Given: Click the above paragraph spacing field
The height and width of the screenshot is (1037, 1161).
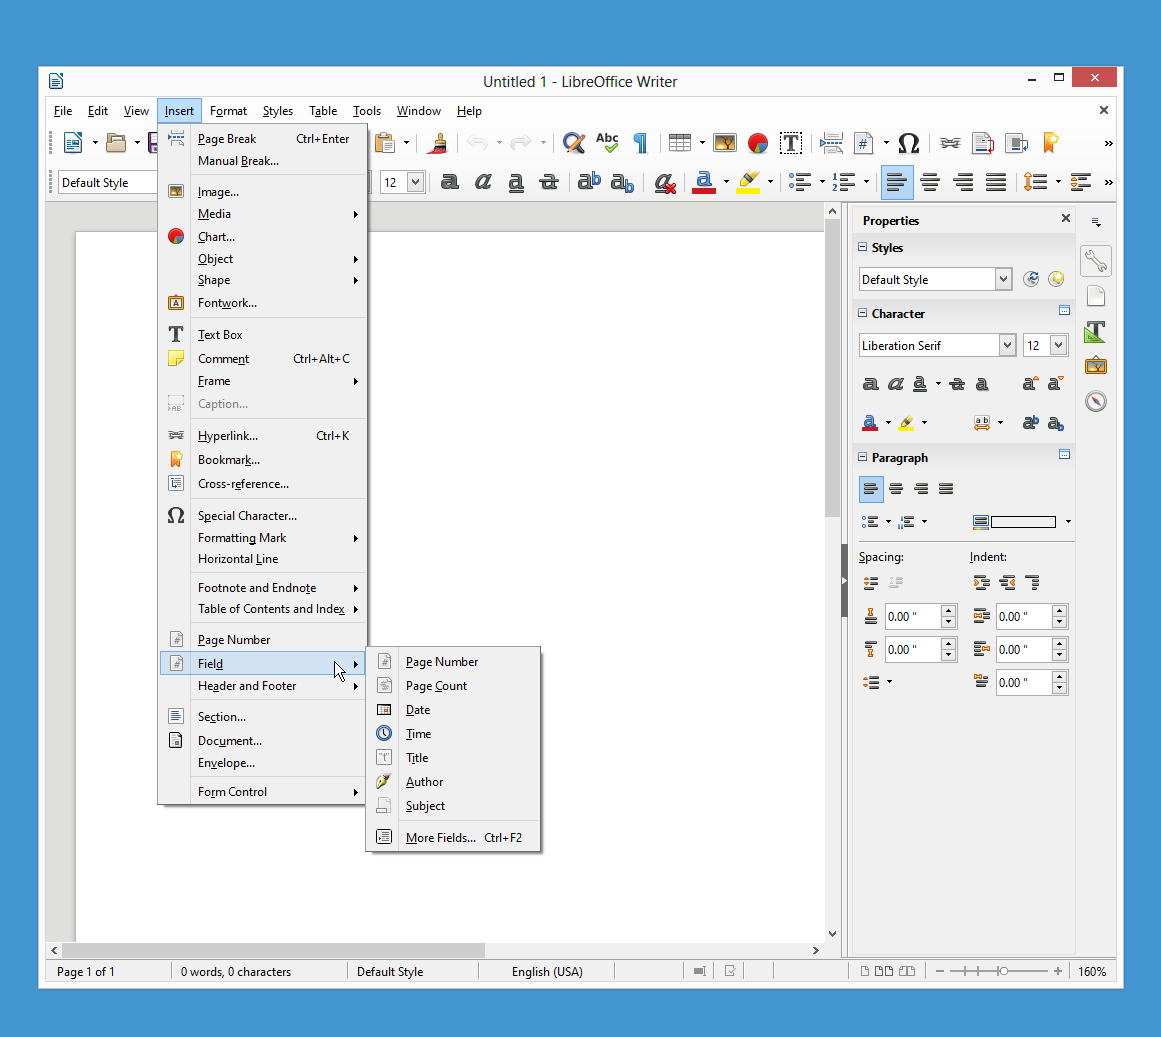Looking at the screenshot, I should (x=913, y=616).
